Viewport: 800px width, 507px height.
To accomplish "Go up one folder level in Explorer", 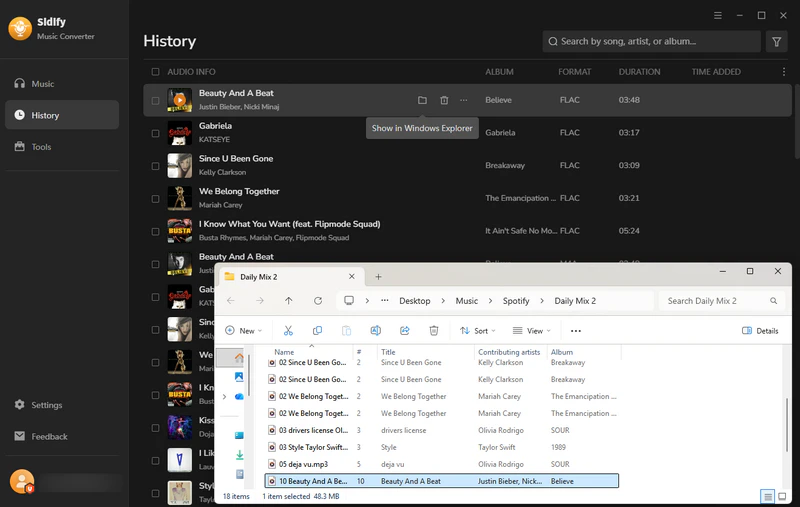I will coord(289,301).
